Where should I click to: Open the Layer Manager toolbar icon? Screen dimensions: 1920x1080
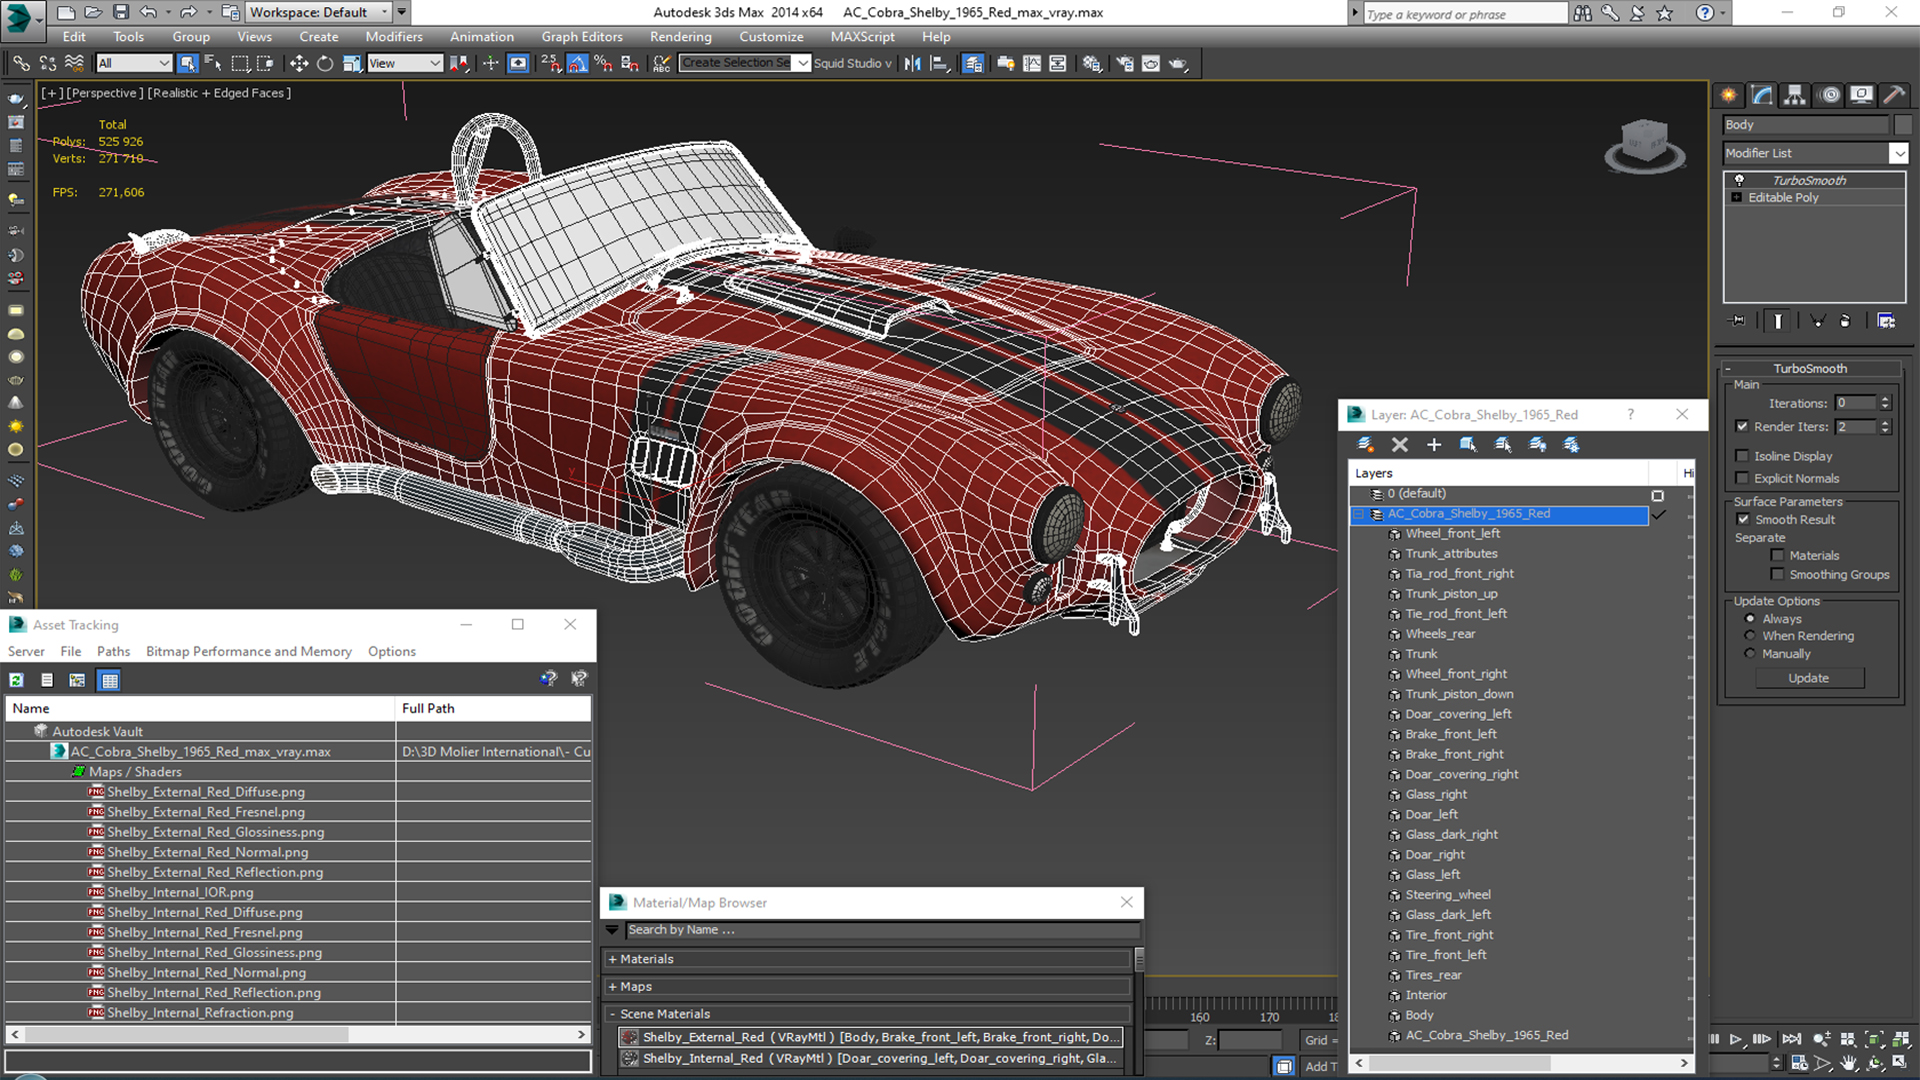click(973, 63)
